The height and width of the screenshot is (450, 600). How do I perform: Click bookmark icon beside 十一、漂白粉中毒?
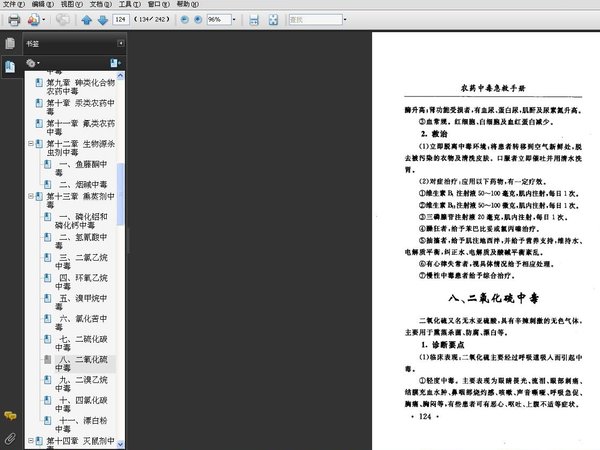(x=47, y=421)
